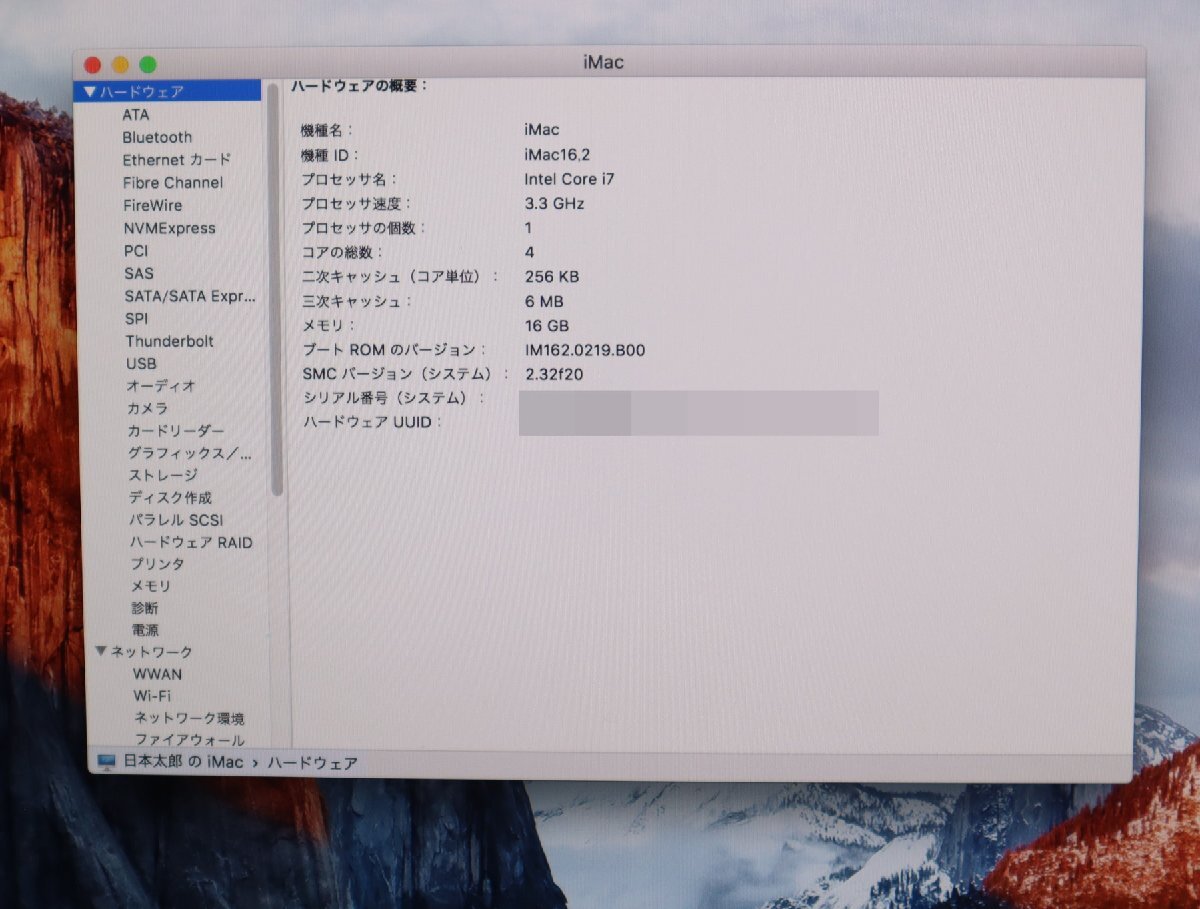Select NVMExpress in the sidebar
The height and width of the screenshot is (909, 1200).
tap(170, 228)
